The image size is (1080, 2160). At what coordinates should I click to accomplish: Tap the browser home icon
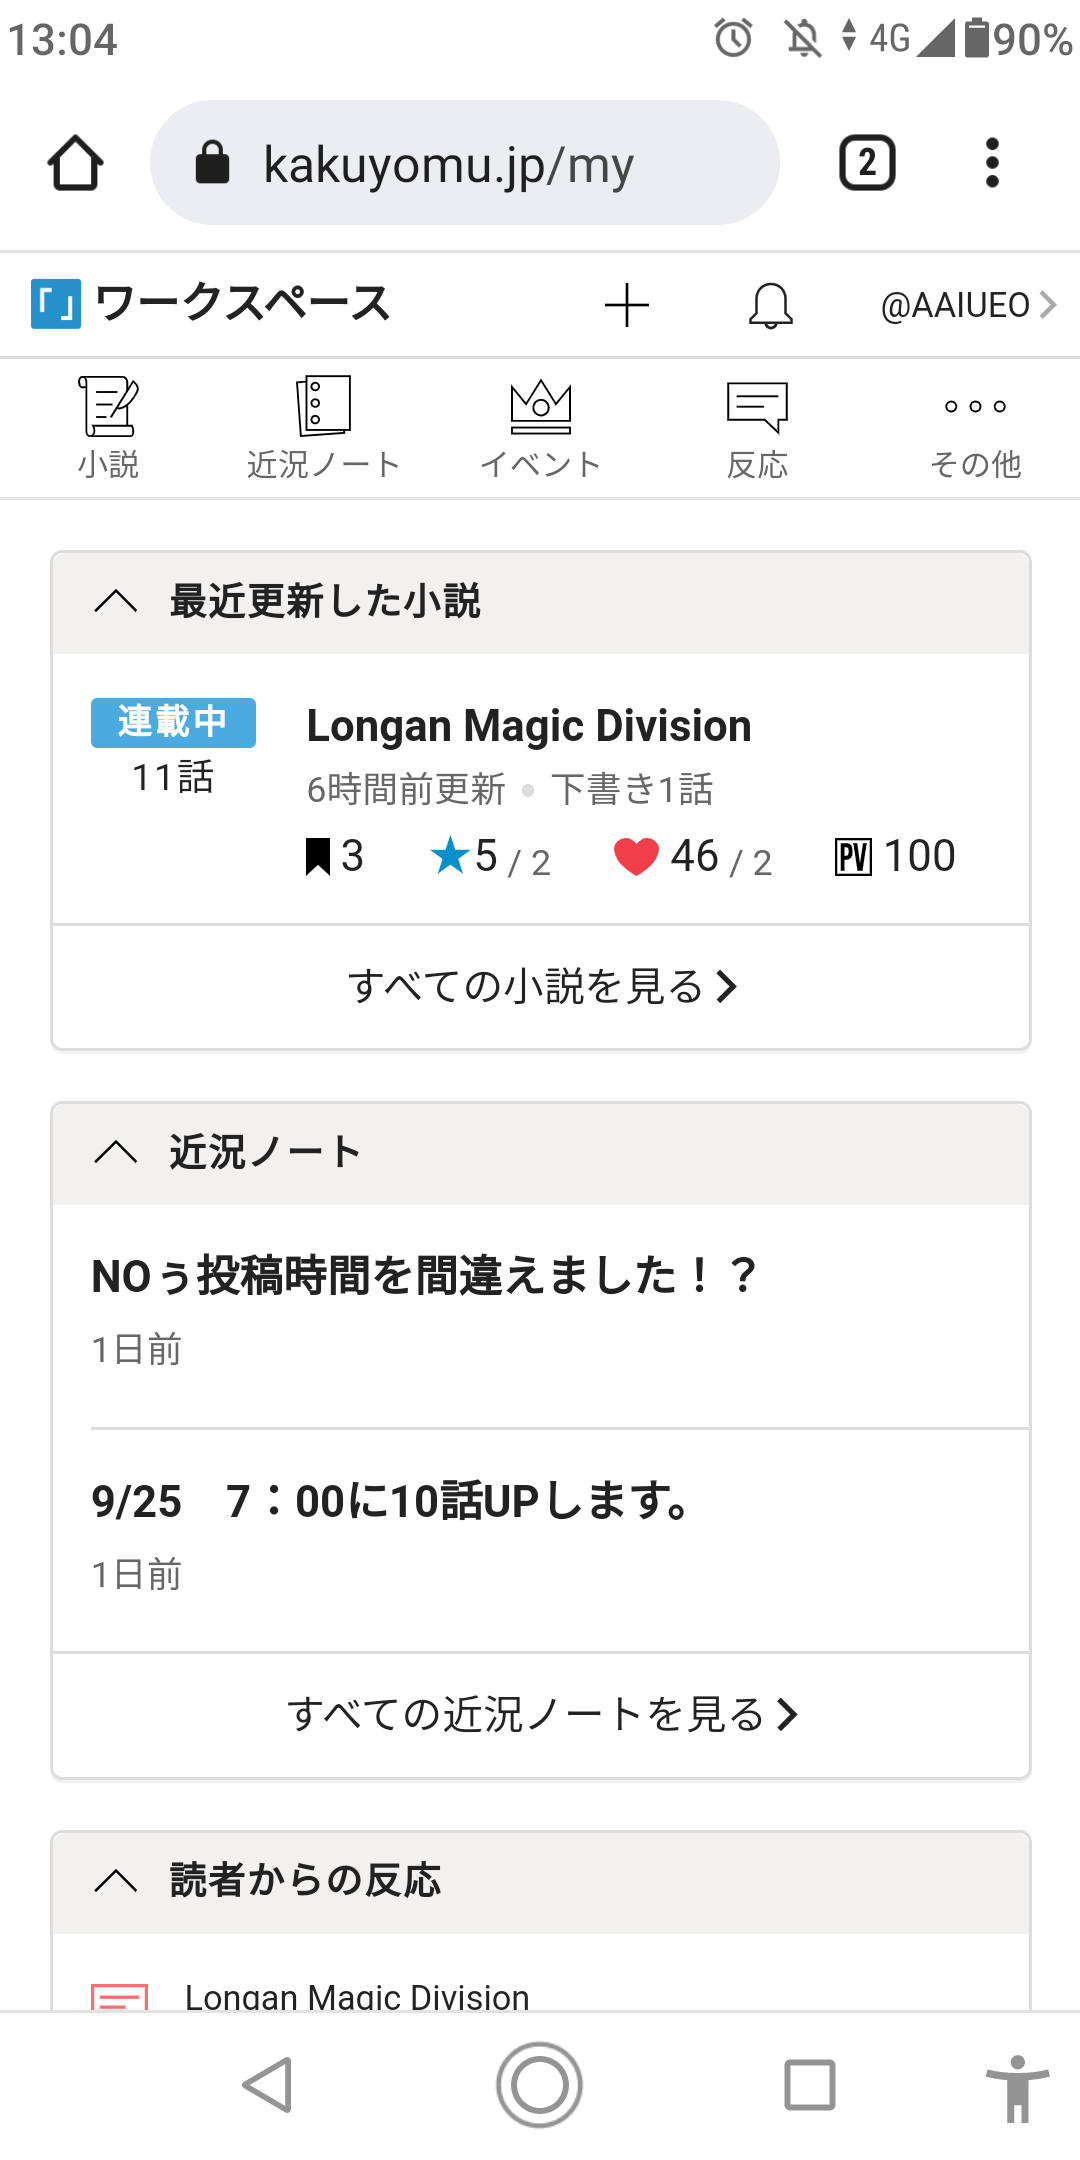tap(75, 163)
